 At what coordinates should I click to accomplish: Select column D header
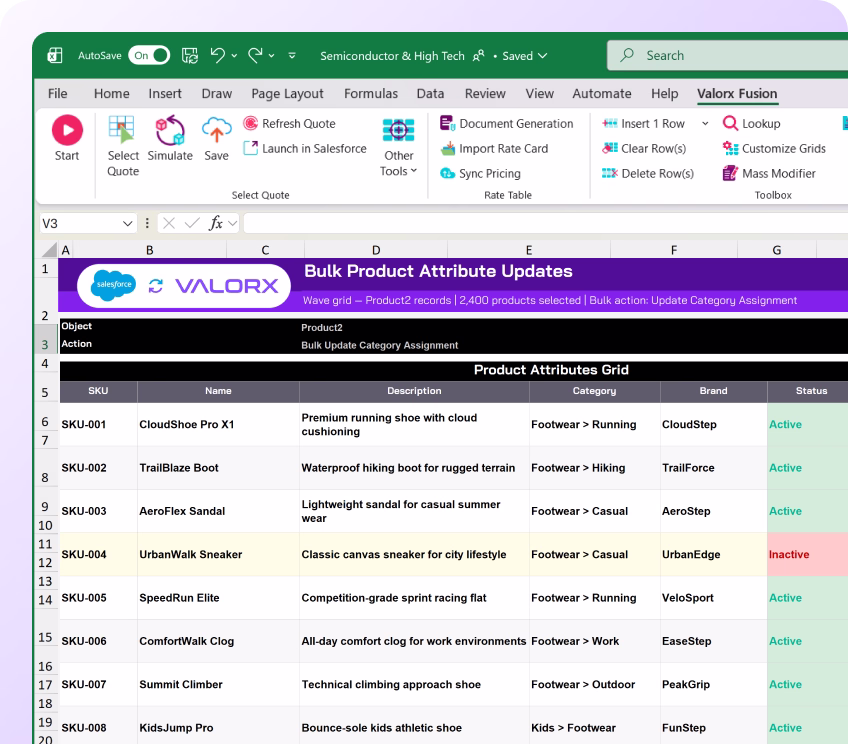(x=376, y=250)
